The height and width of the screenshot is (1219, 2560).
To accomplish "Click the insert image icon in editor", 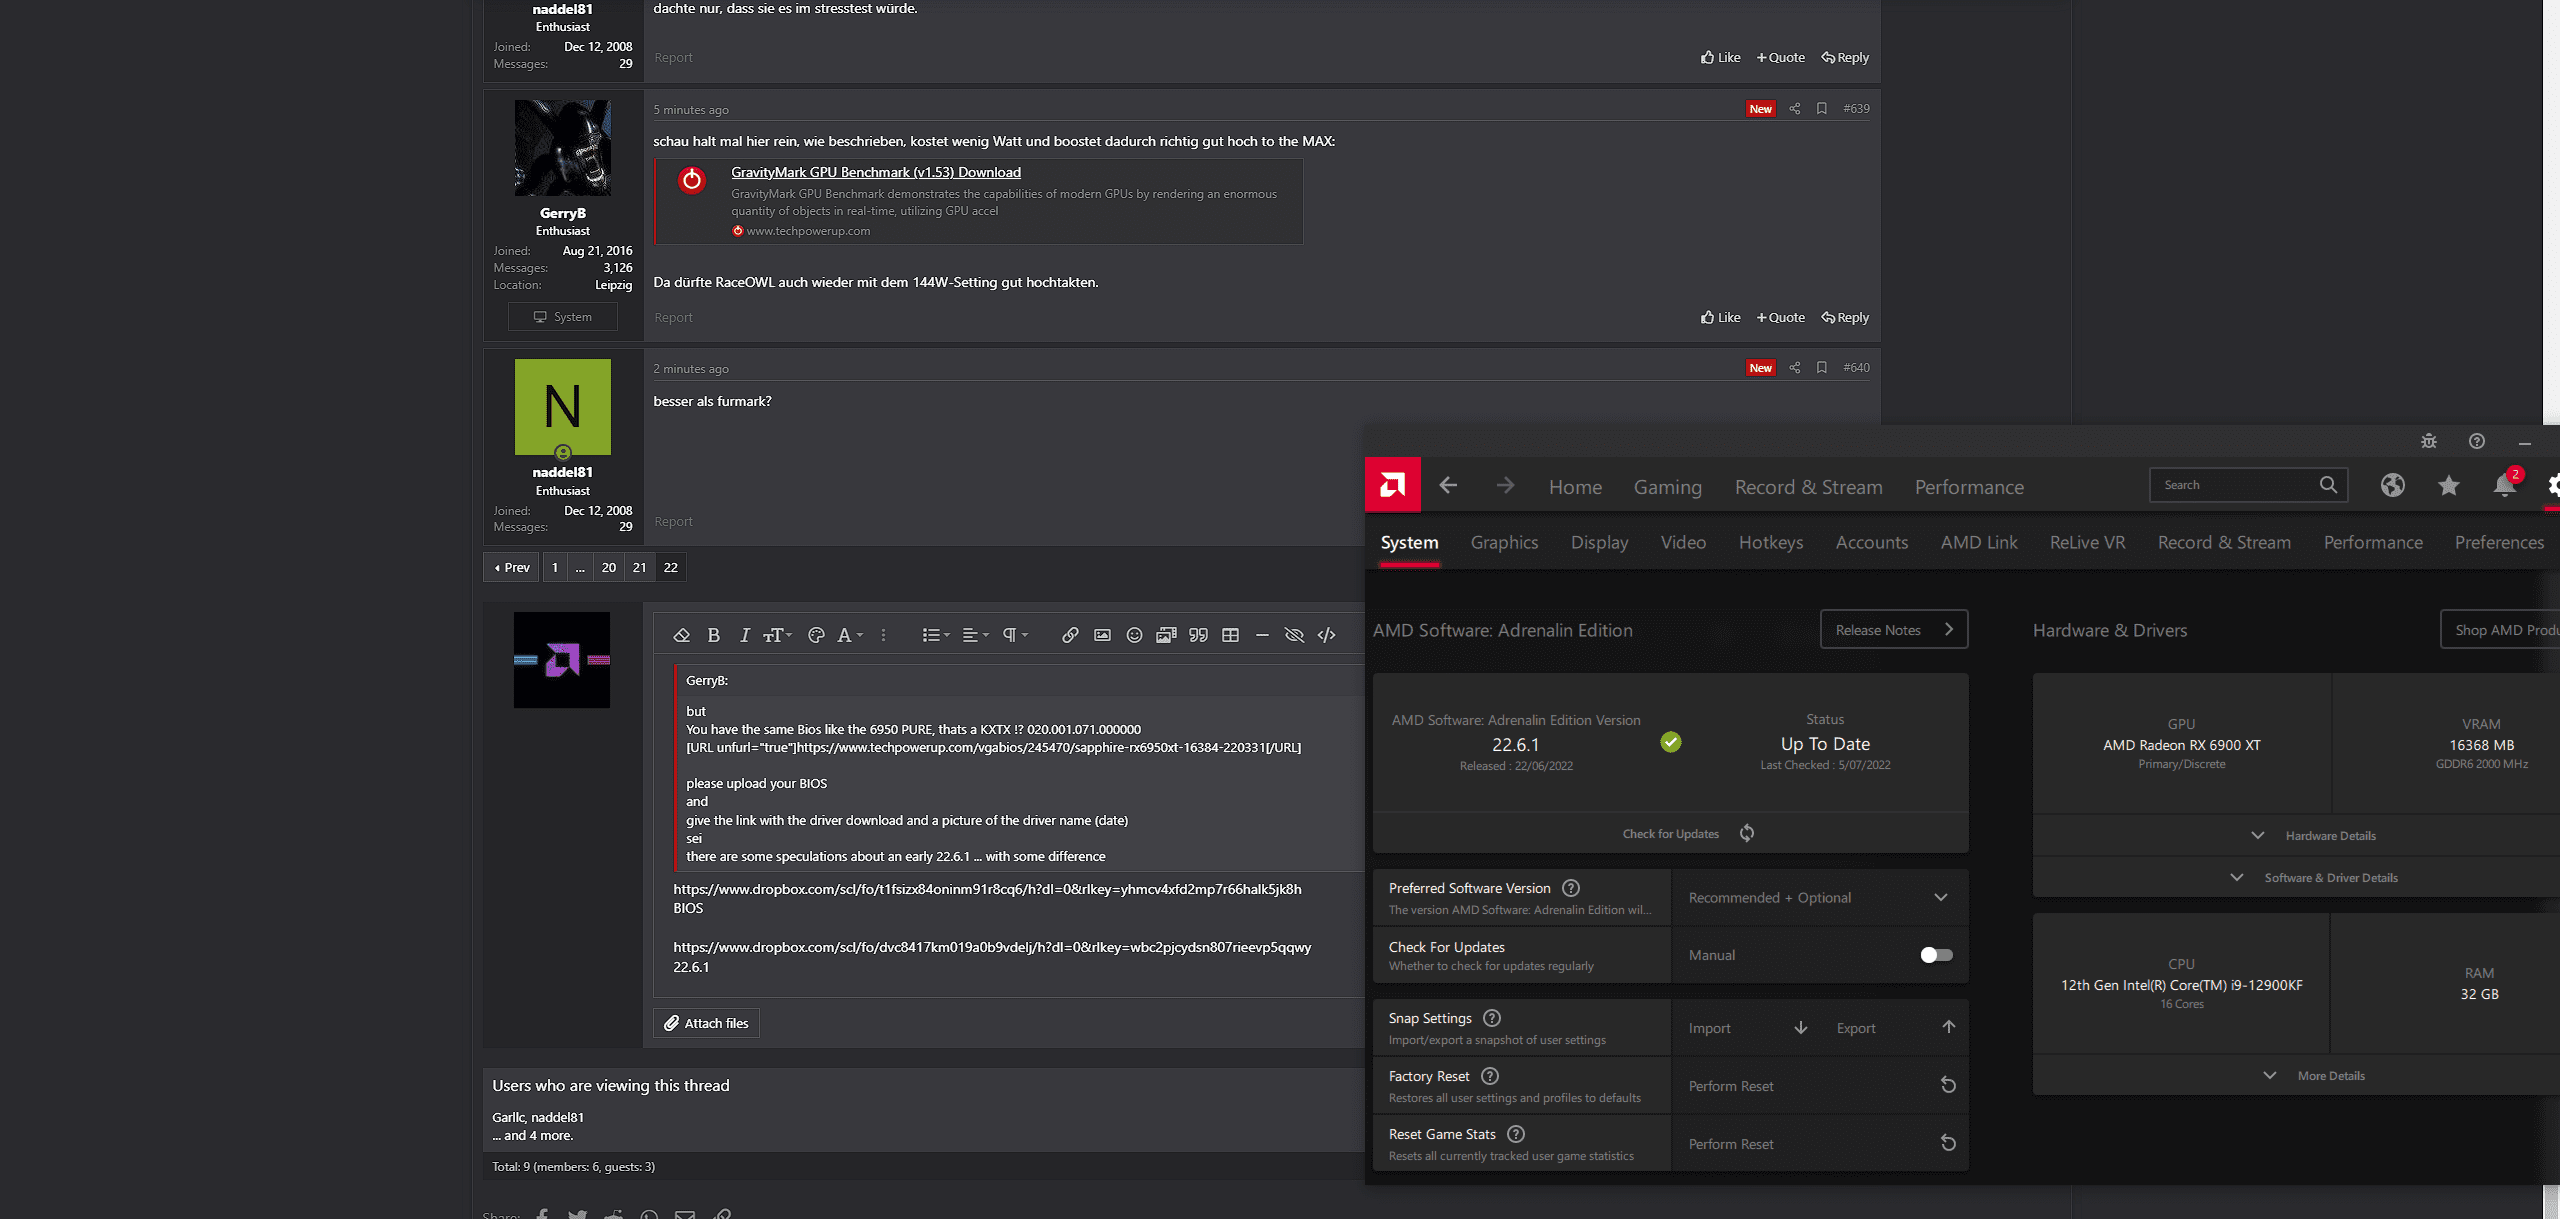I will click(x=1102, y=635).
